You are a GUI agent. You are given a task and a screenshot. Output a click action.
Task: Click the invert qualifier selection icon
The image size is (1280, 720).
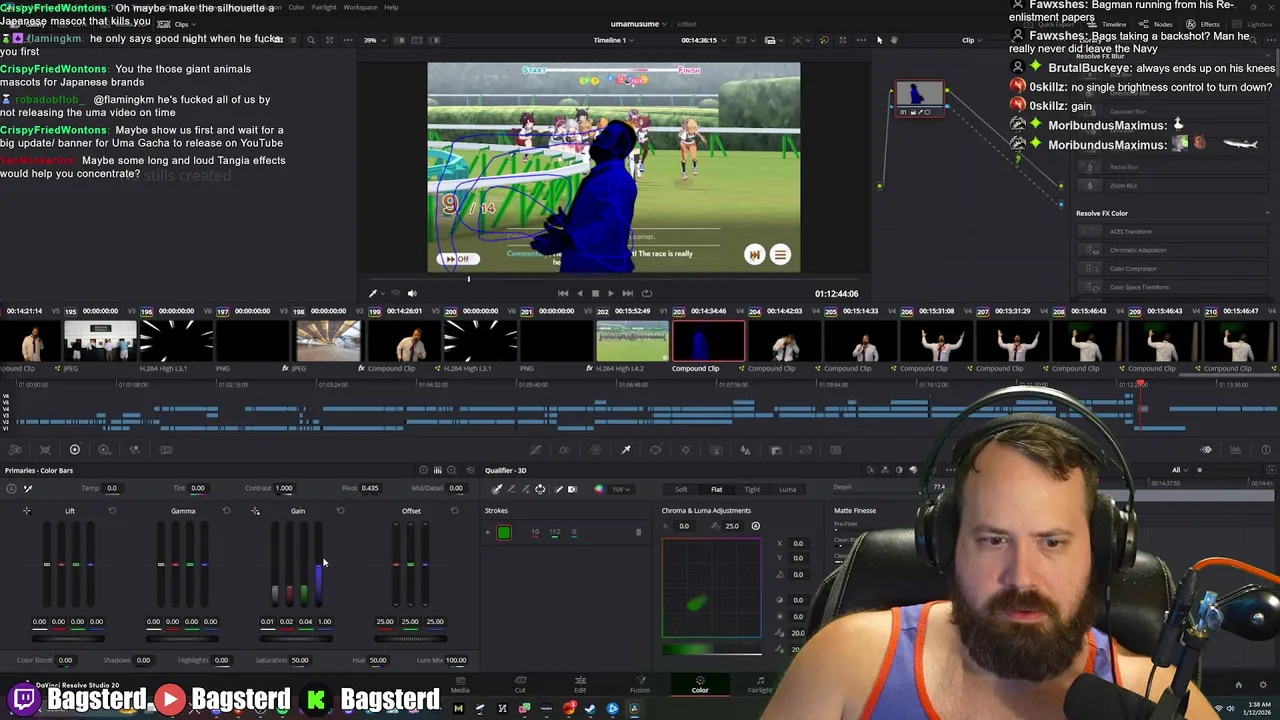click(x=572, y=489)
